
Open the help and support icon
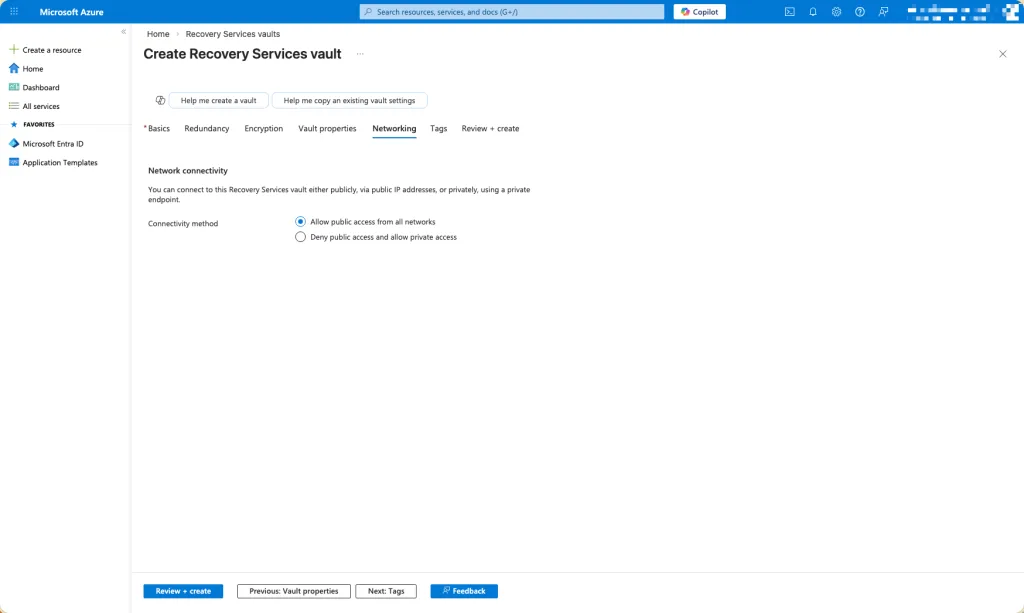pos(859,12)
